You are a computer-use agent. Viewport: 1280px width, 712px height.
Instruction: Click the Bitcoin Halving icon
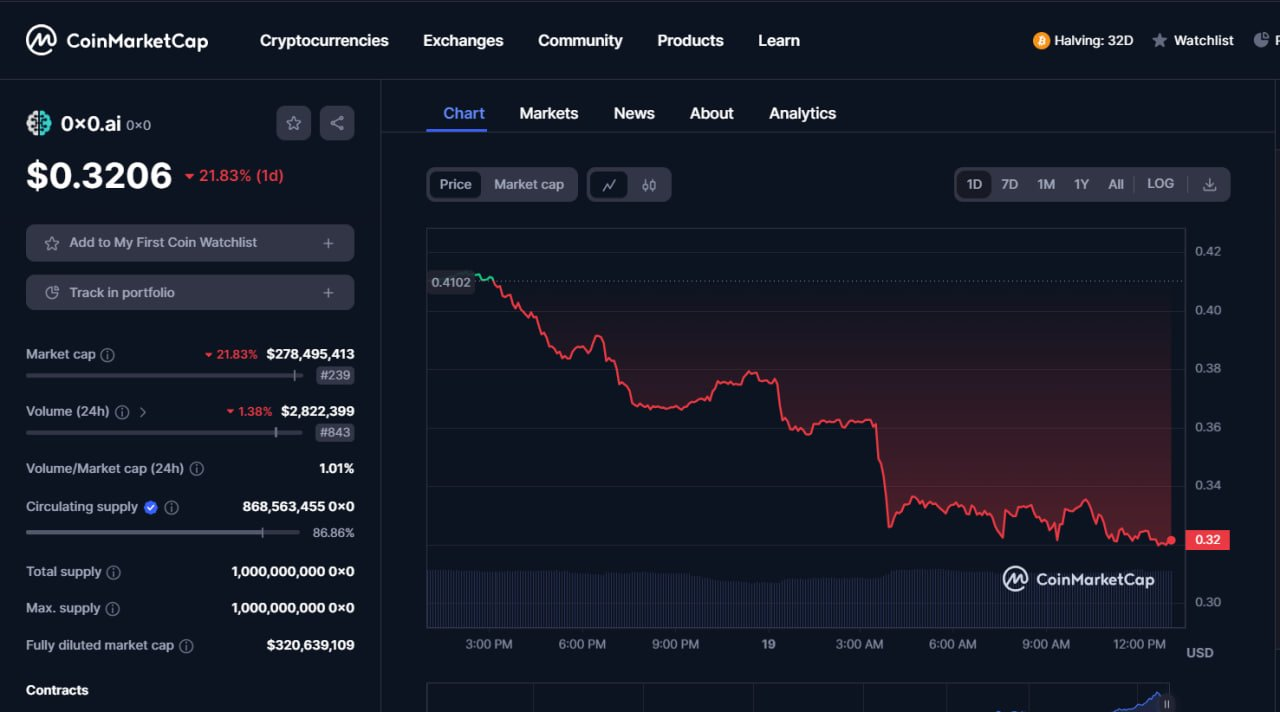1041,41
